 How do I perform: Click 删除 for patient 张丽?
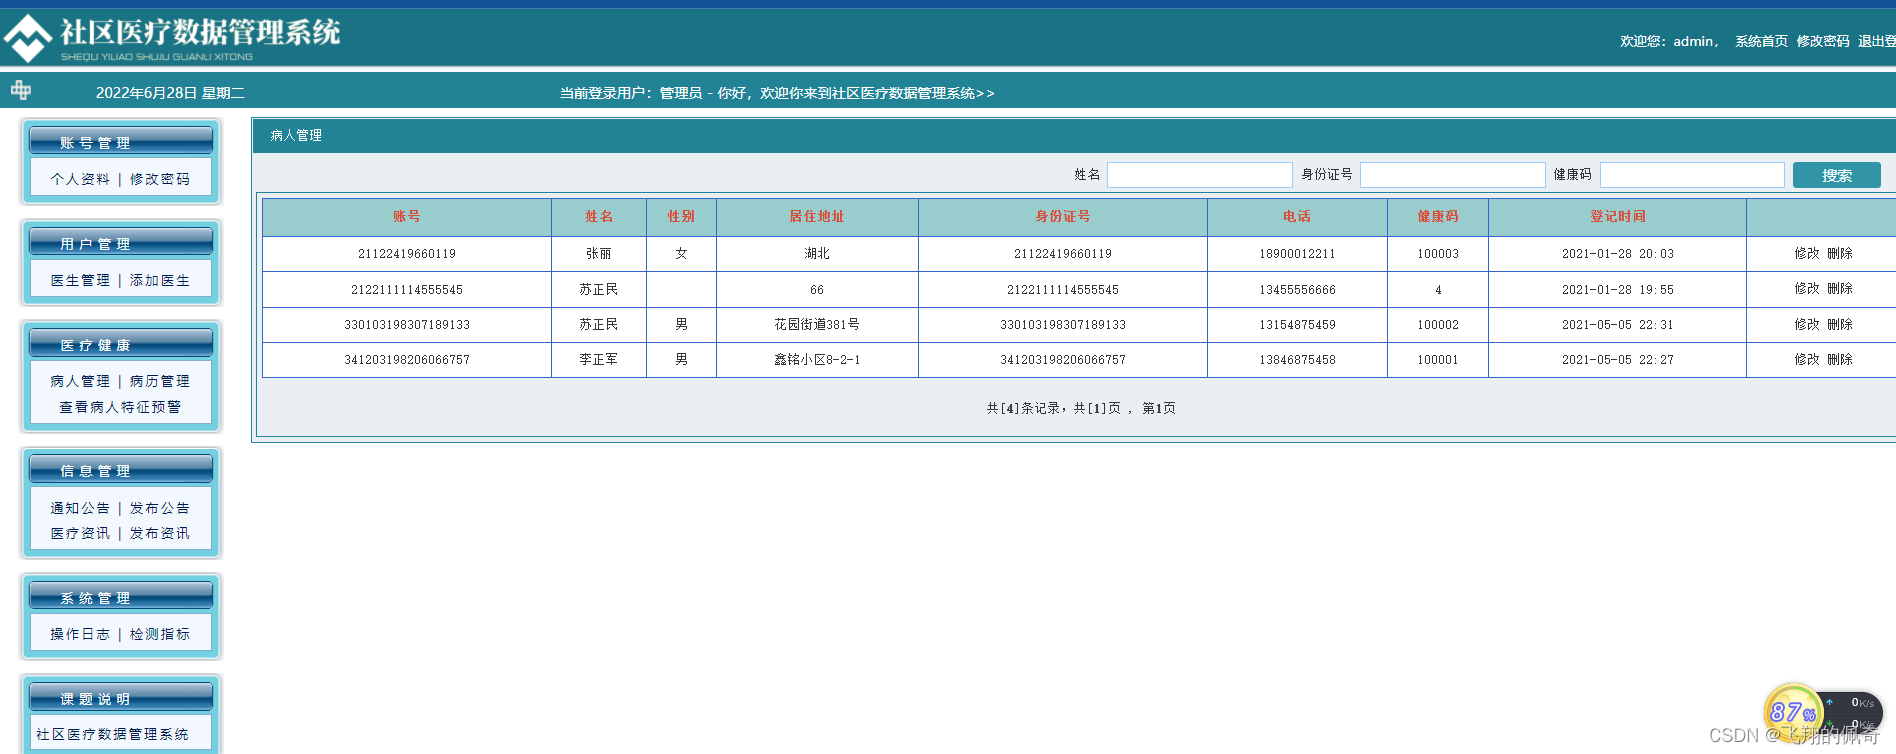pyautogui.click(x=1840, y=253)
